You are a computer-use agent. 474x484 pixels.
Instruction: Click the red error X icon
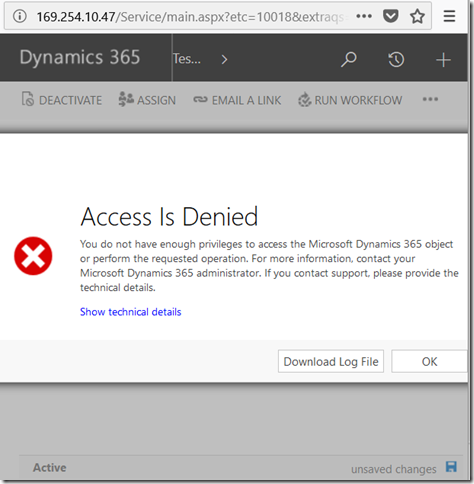(x=33, y=256)
